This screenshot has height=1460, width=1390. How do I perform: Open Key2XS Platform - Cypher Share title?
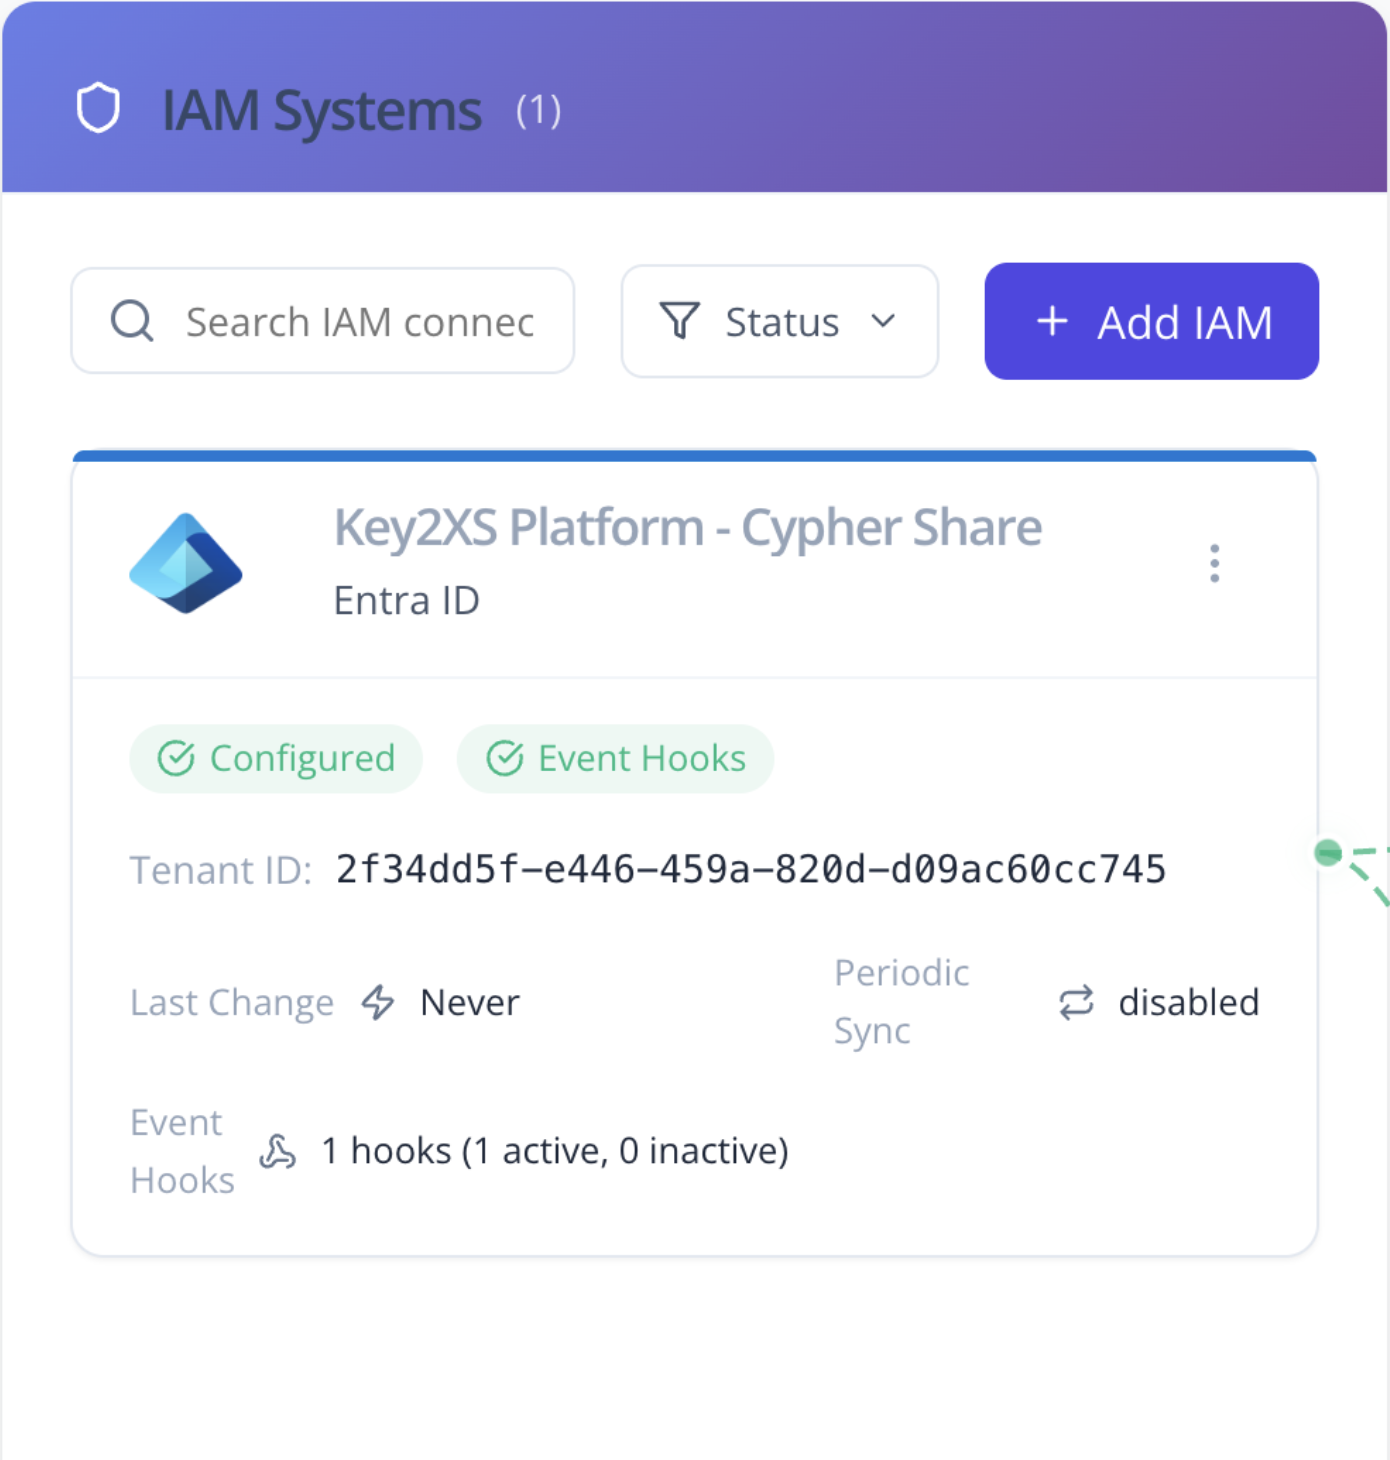click(x=687, y=528)
